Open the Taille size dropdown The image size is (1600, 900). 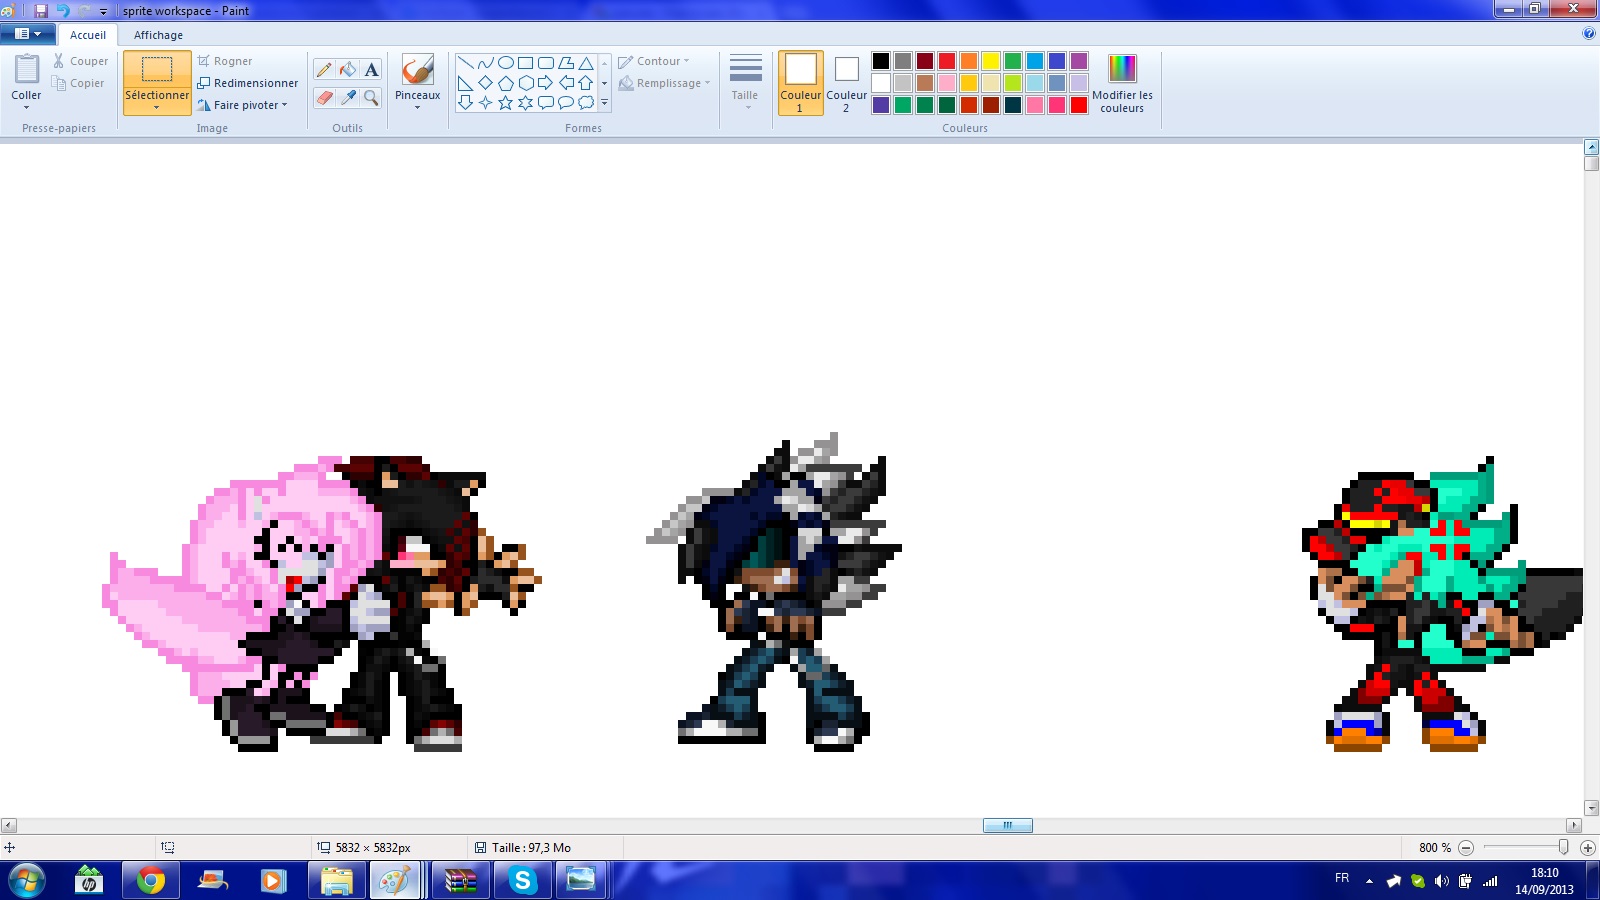click(745, 82)
